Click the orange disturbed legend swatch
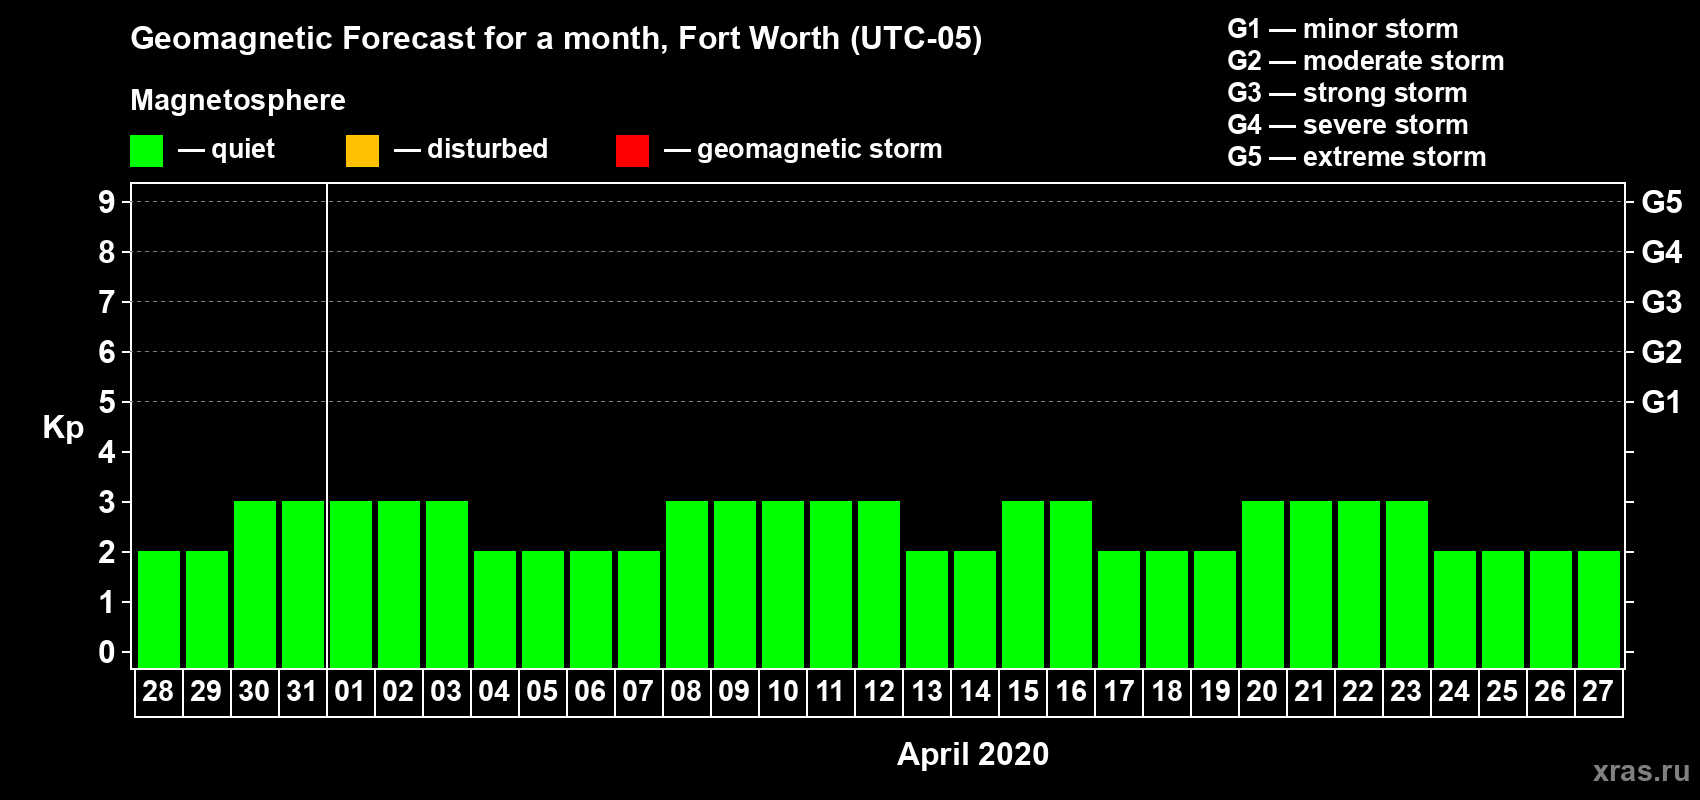The image size is (1700, 800). point(363,151)
